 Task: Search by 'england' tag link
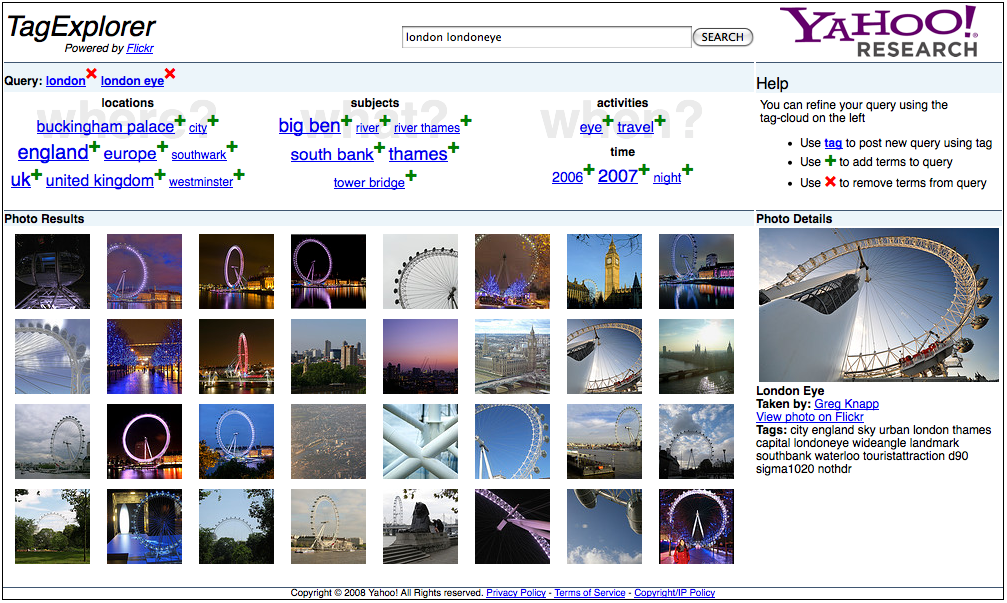coord(53,153)
